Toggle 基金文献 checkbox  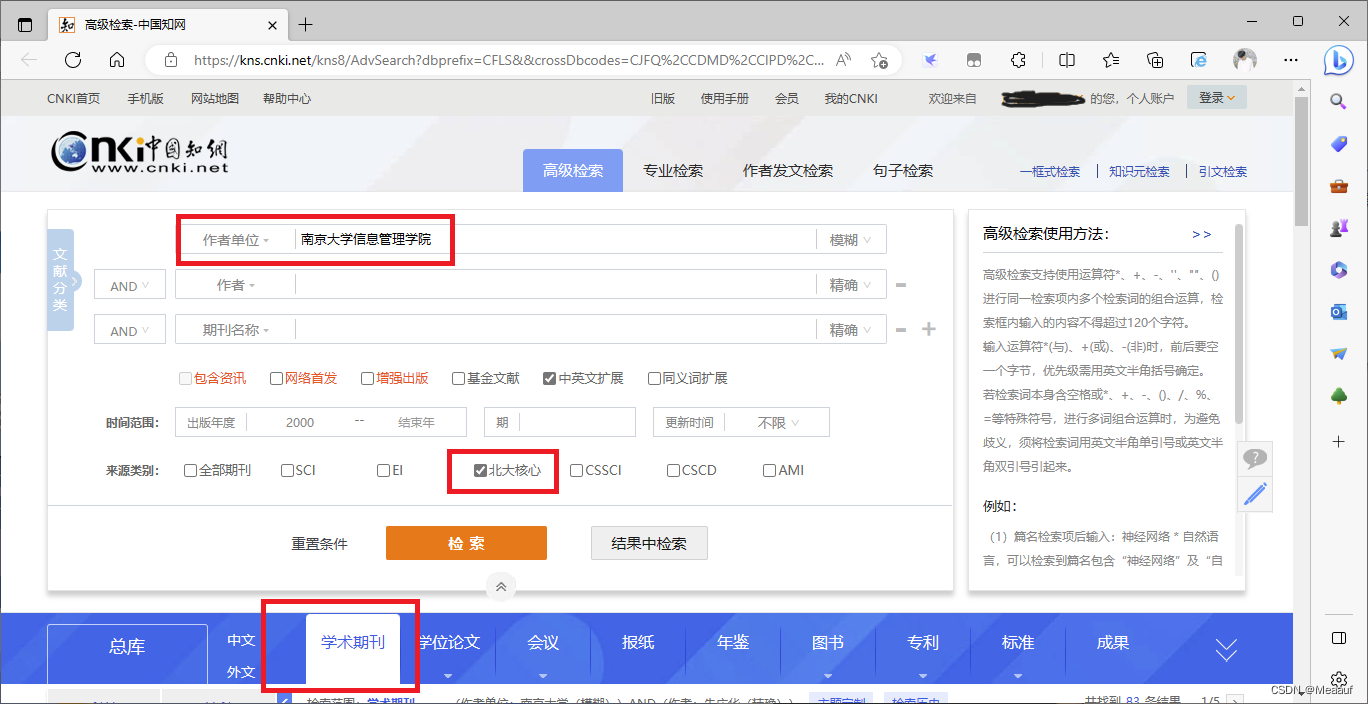(458, 378)
